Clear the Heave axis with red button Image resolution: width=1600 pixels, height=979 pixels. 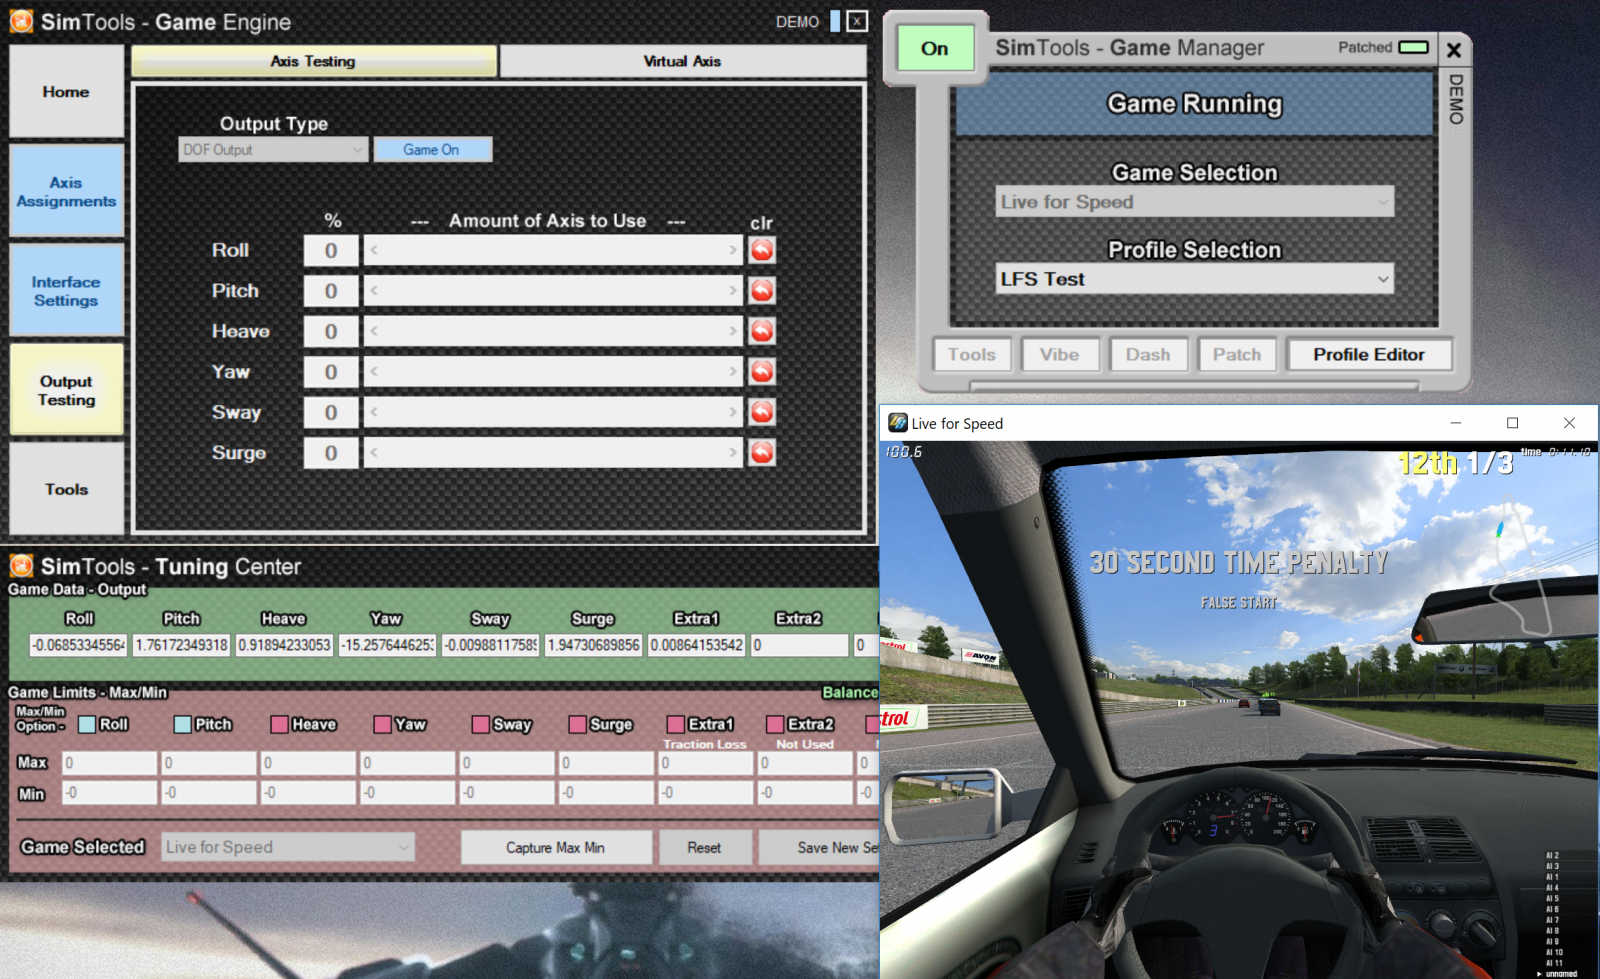(x=762, y=331)
